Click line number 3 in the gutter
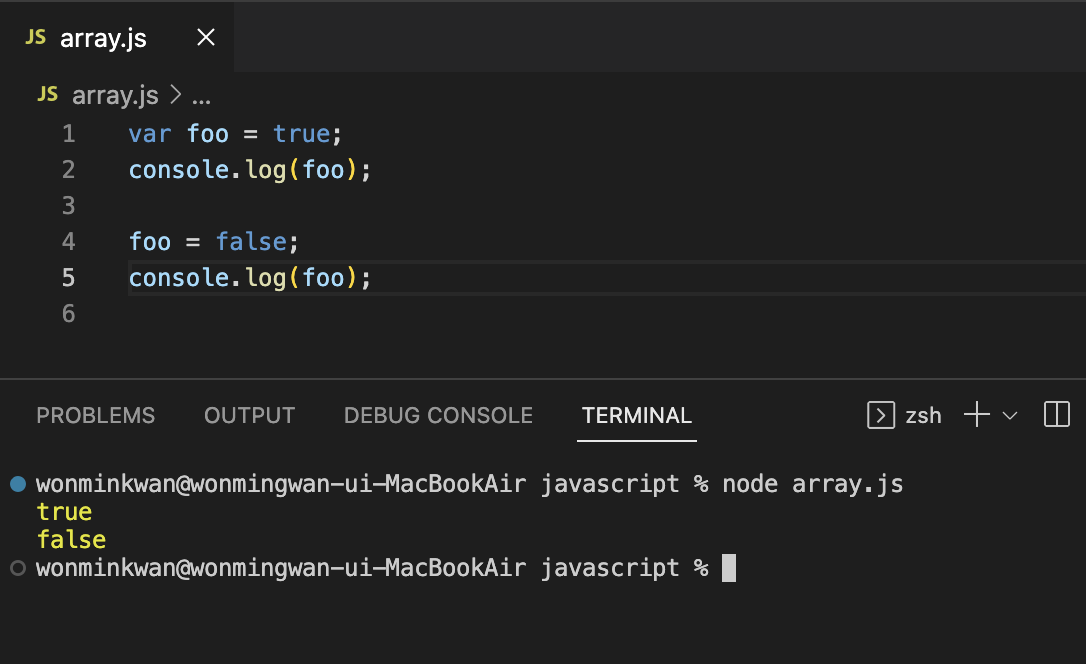The height and width of the screenshot is (664, 1086). [x=69, y=206]
